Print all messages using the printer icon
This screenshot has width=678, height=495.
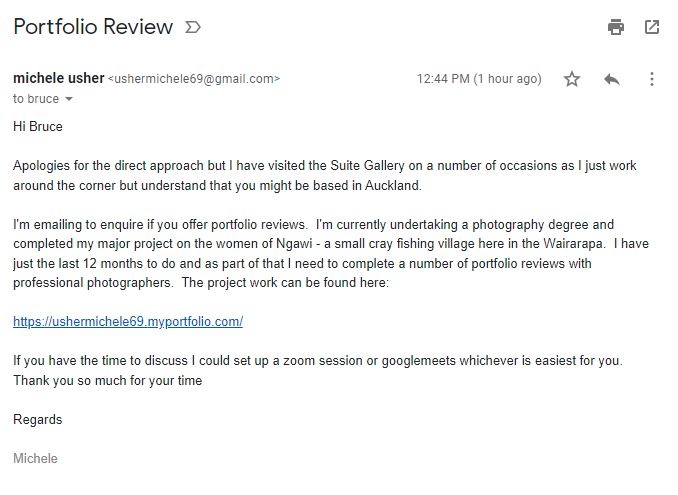[616, 27]
